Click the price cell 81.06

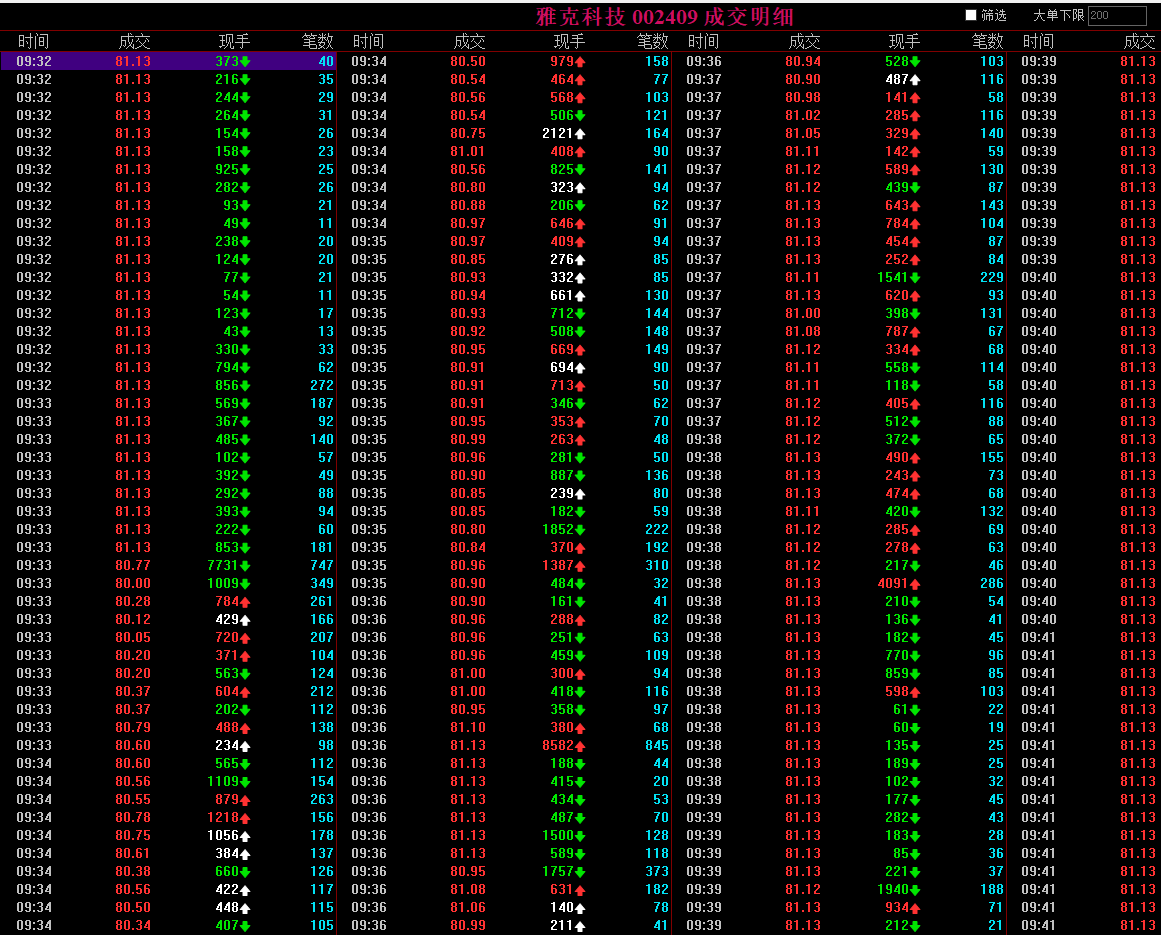click(468, 907)
